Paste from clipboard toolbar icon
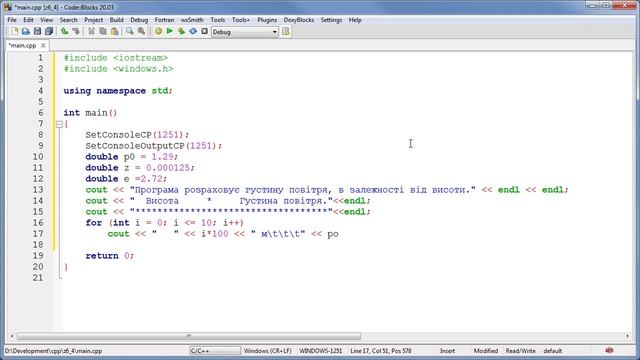Viewport: 640px width, 360px height. click(x=115, y=31)
